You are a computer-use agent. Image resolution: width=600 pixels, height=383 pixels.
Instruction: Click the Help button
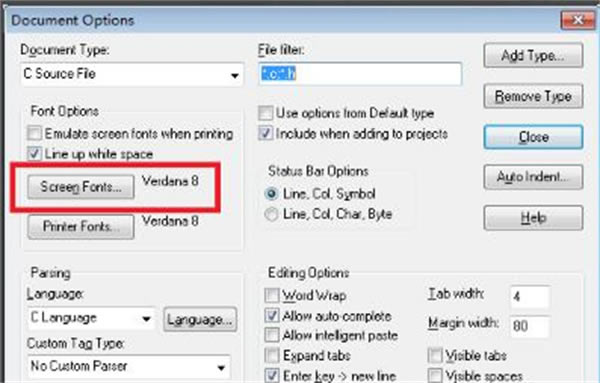pyautogui.click(x=533, y=218)
